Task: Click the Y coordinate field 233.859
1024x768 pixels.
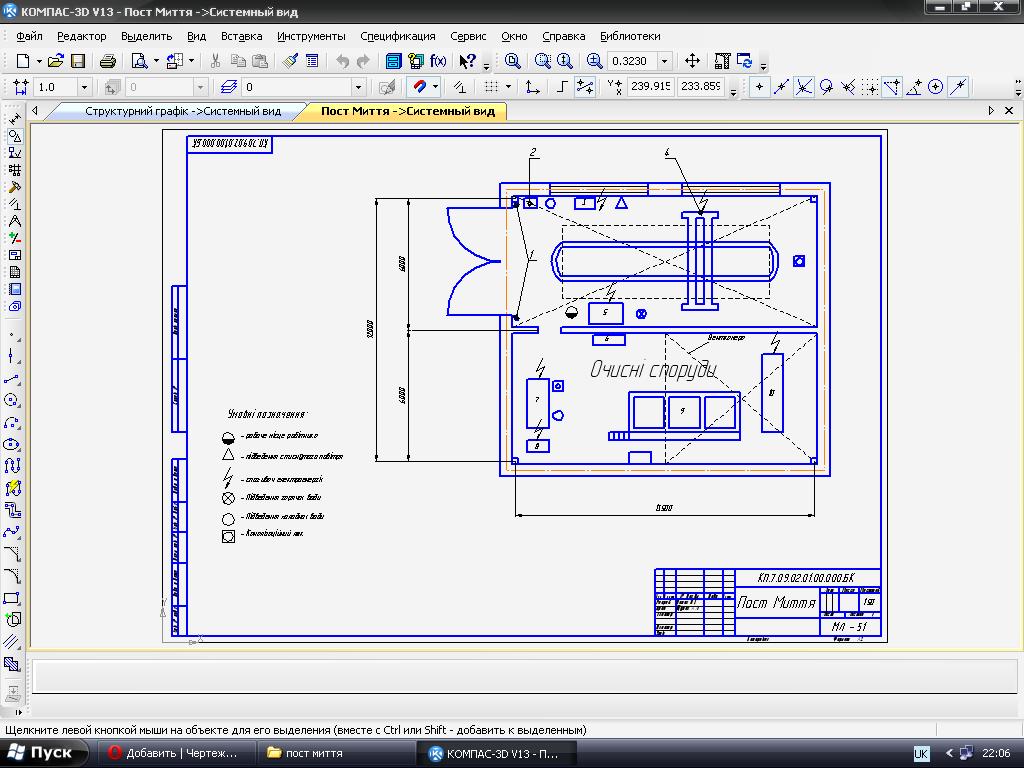Action: click(x=700, y=86)
